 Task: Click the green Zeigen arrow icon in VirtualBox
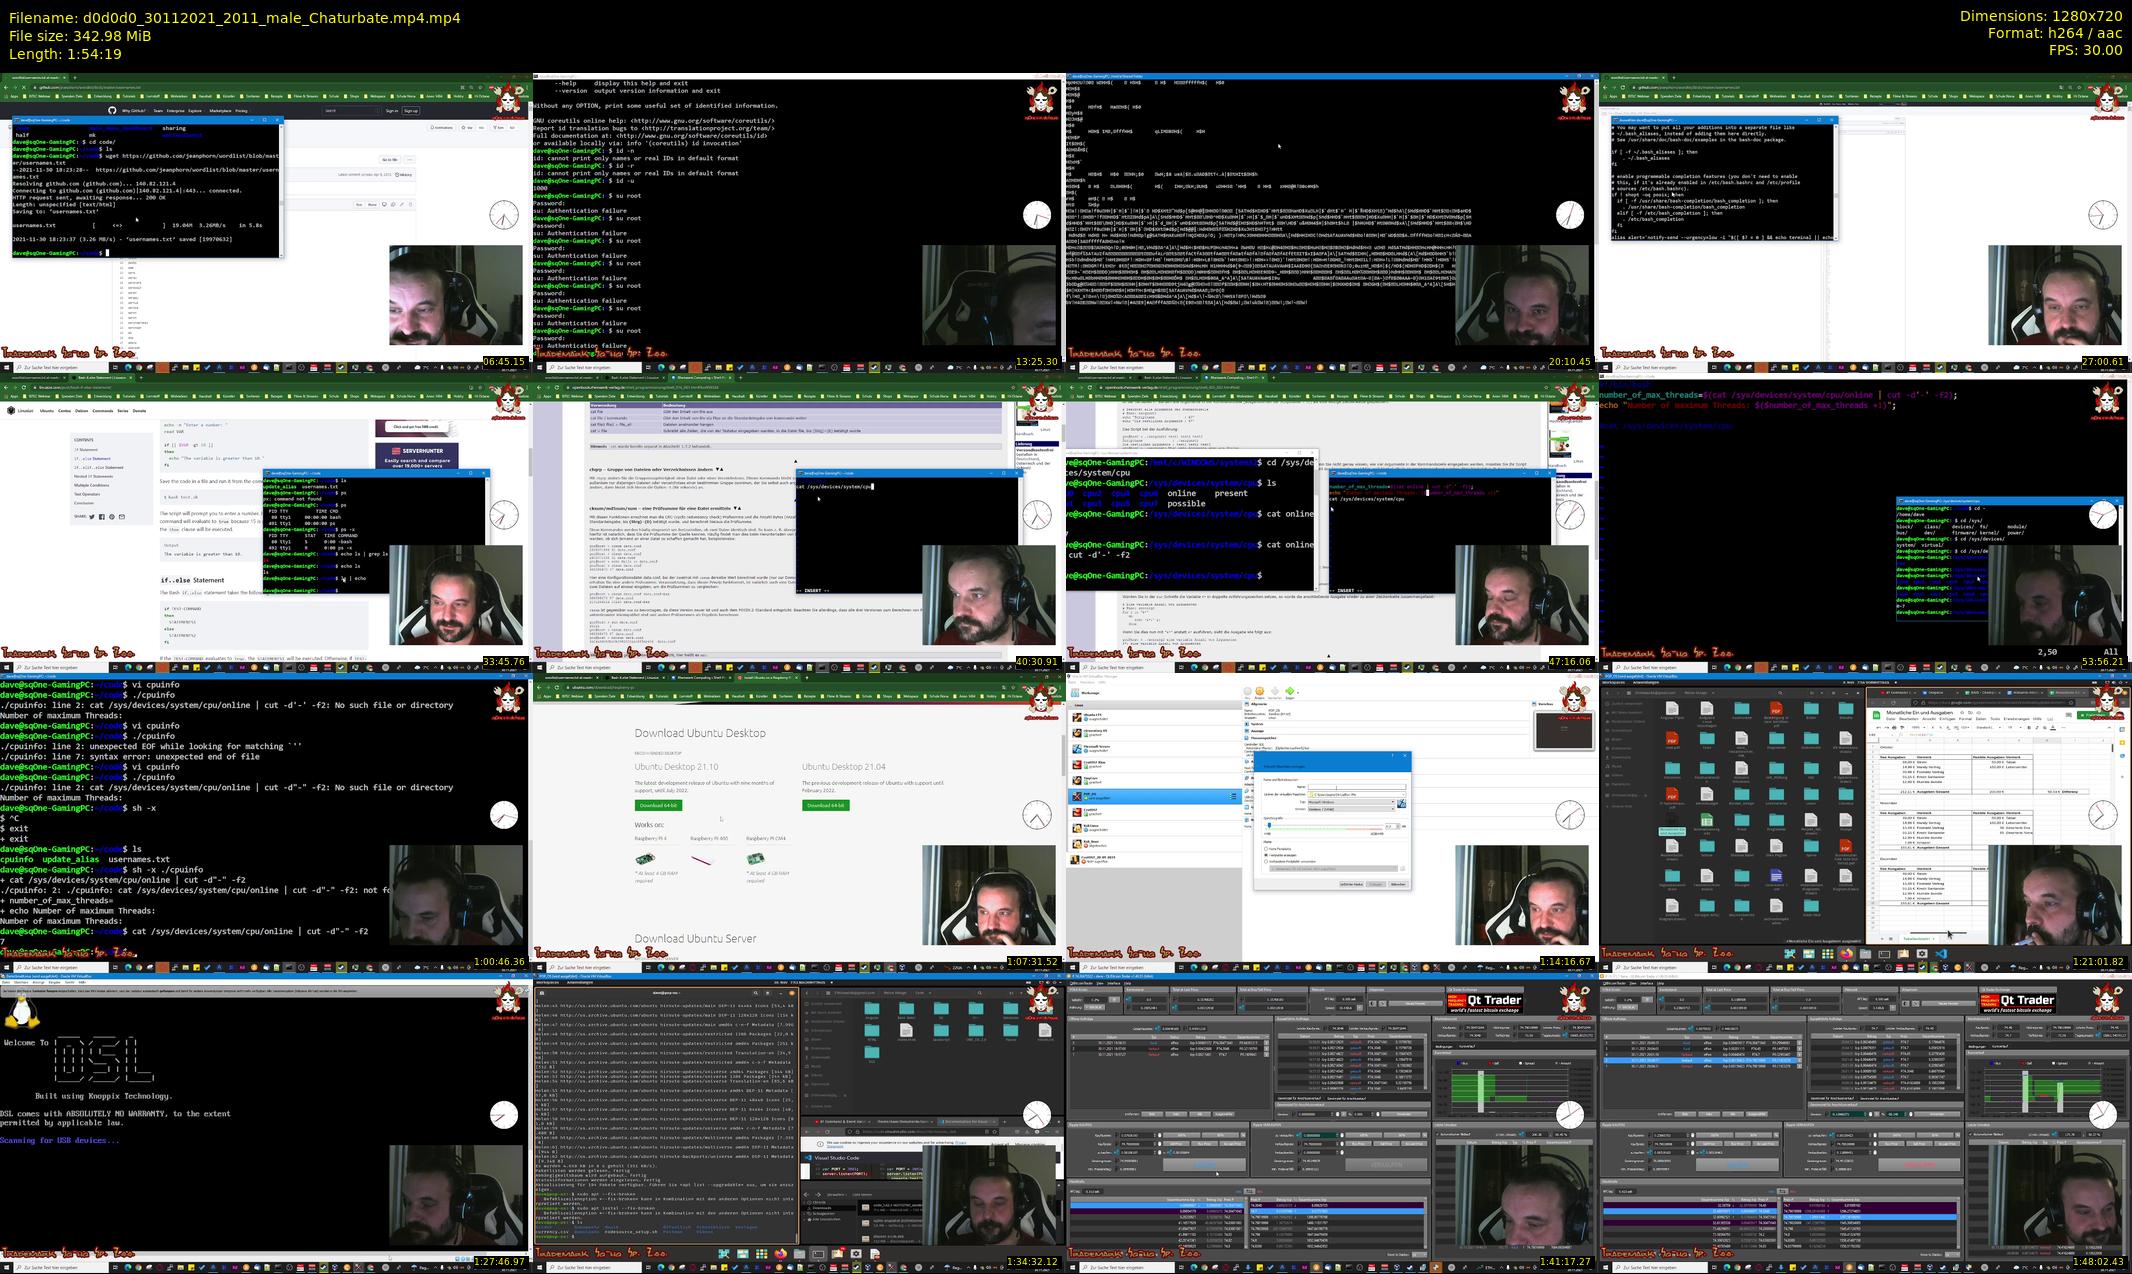coord(1290,691)
